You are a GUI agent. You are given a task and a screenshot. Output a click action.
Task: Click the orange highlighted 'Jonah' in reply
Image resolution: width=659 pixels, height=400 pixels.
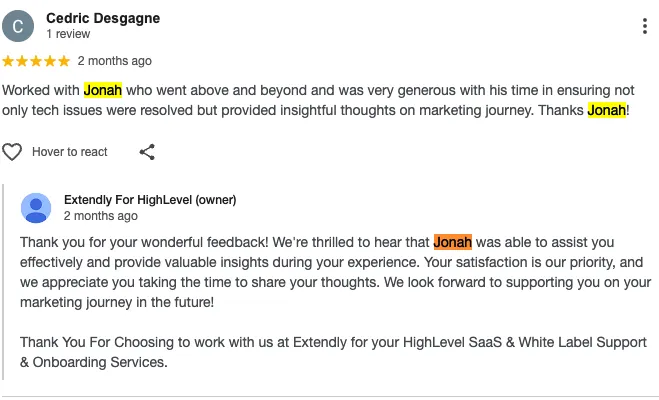point(453,242)
